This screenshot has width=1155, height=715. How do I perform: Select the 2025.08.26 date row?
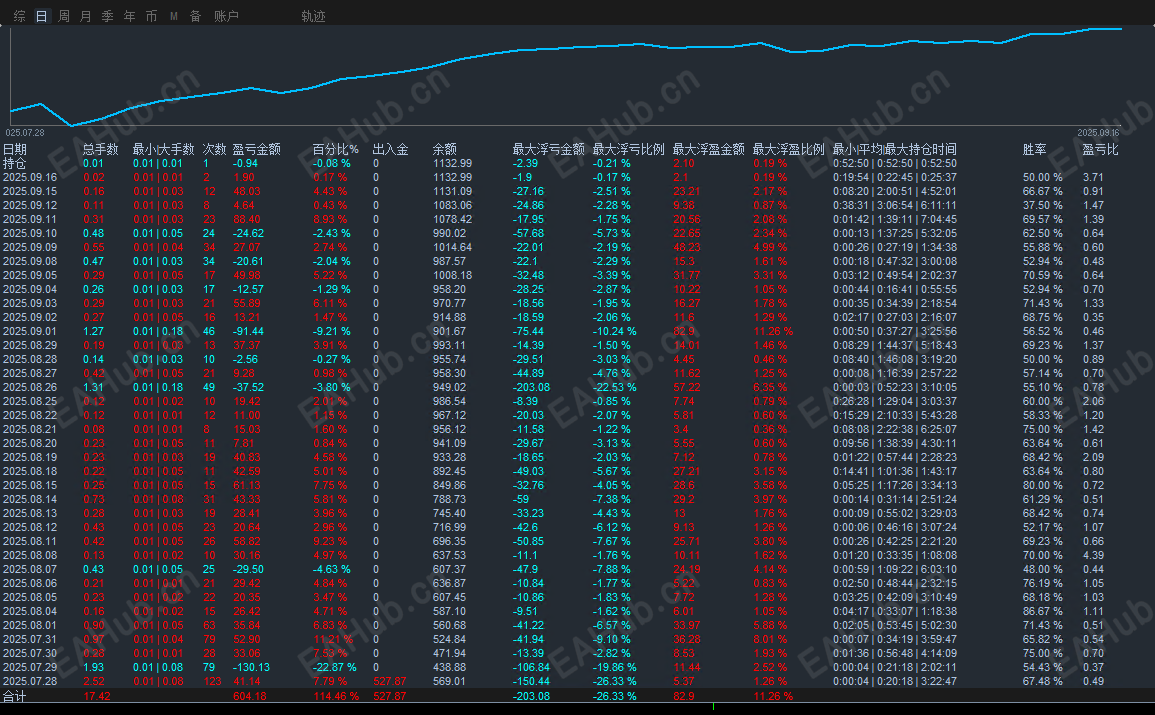point(30,387)
